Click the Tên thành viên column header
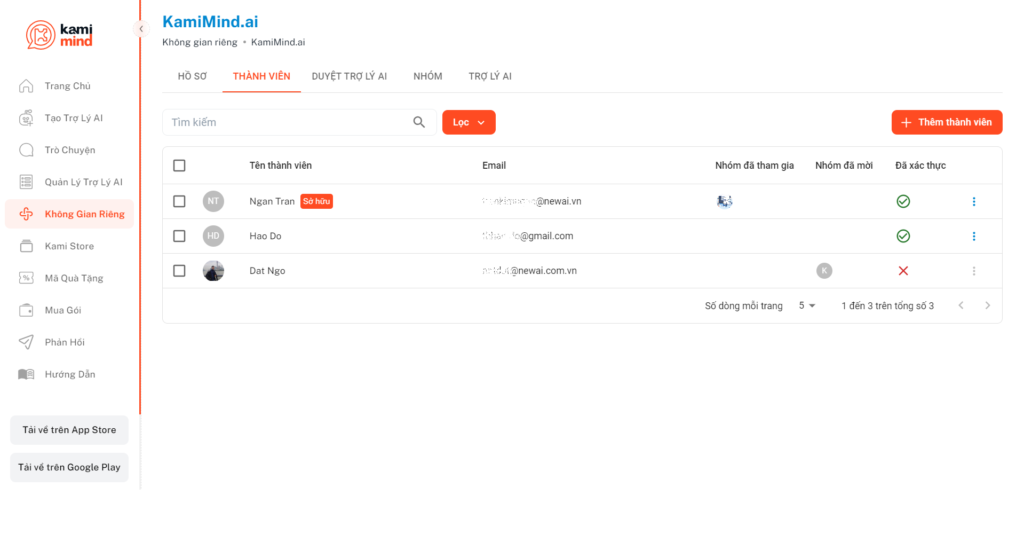The image size is (1024, 534). pyautogui.click(x=280, y=165)
